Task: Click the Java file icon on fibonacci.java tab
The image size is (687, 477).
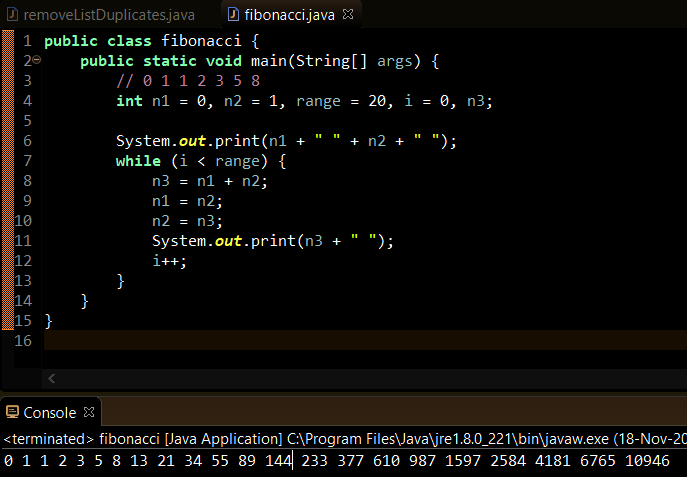Action: 233,14
